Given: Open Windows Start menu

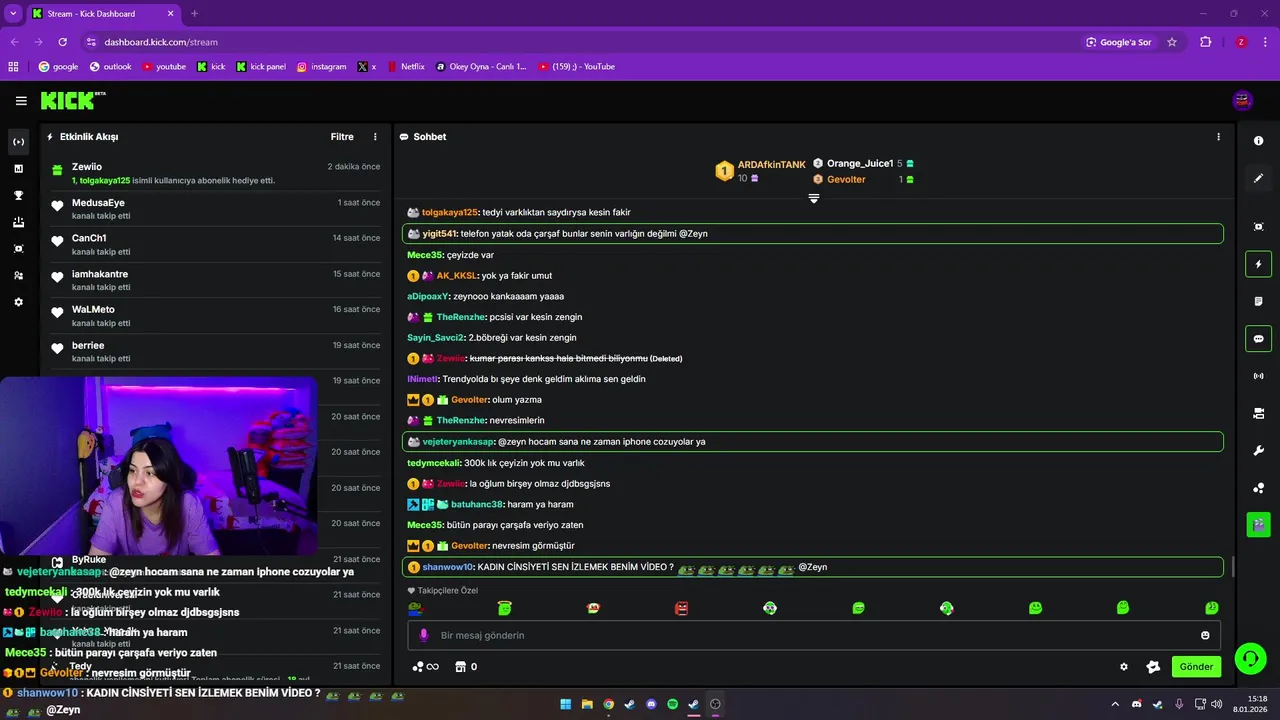Looking at the screenshot, I should click(x=566, y=704).
